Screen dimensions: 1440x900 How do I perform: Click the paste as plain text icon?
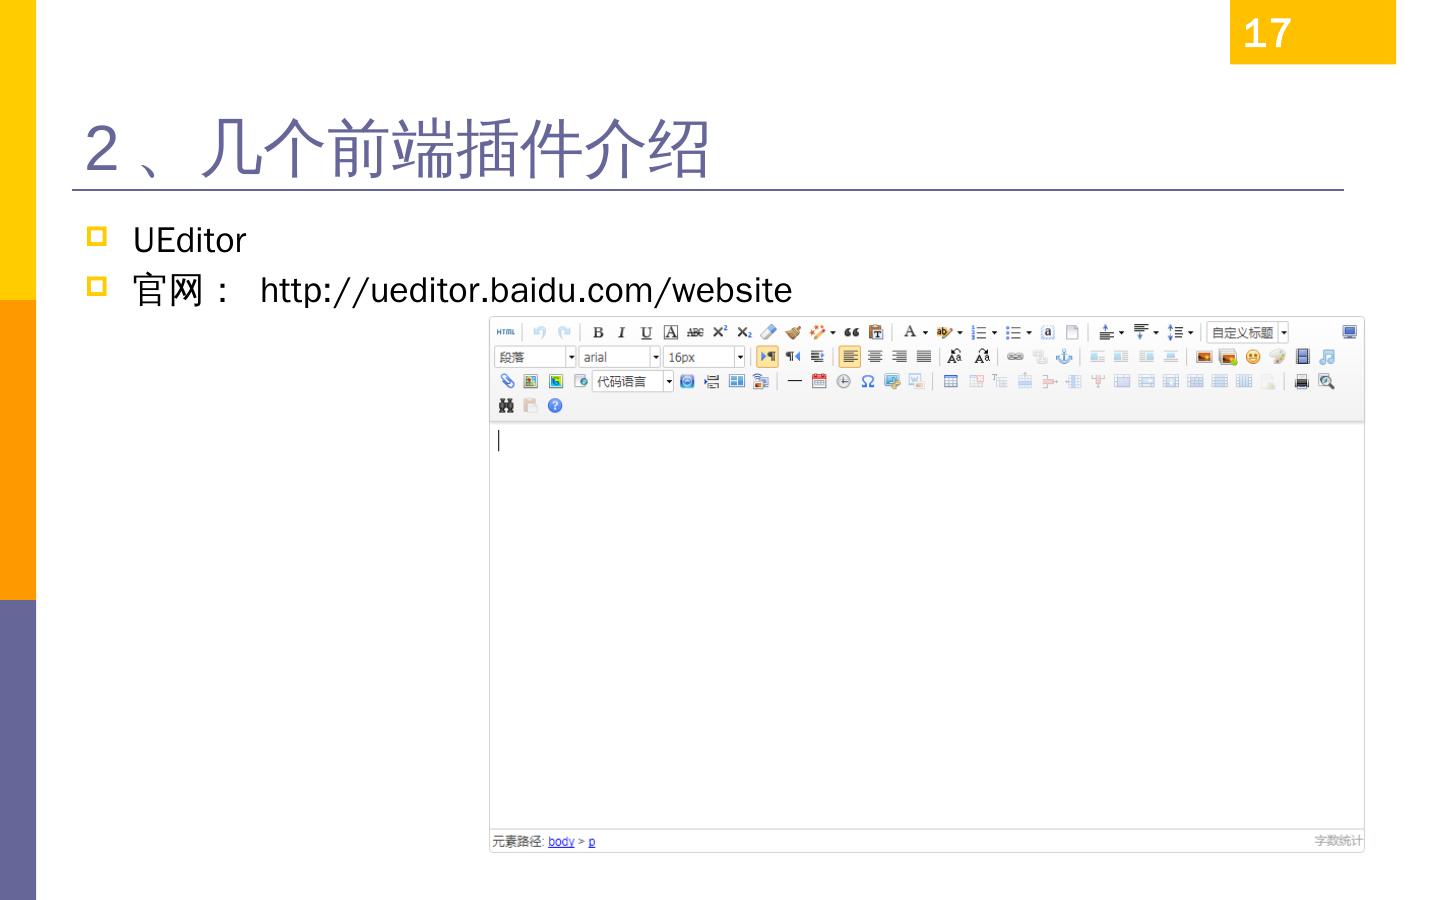tap(876, 332)
